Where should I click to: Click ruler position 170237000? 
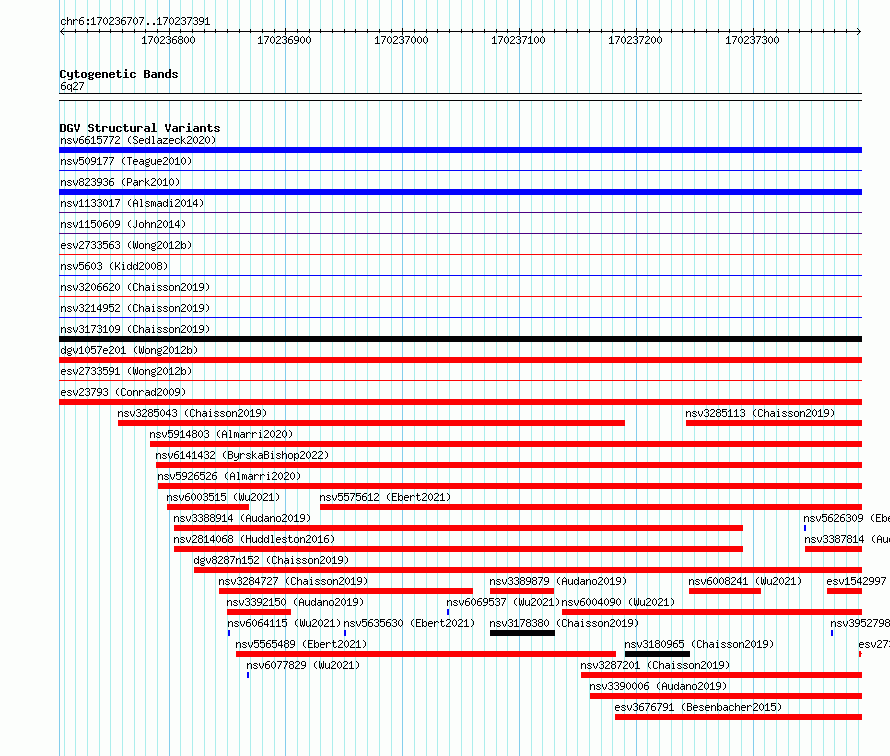tap(401, 40)
